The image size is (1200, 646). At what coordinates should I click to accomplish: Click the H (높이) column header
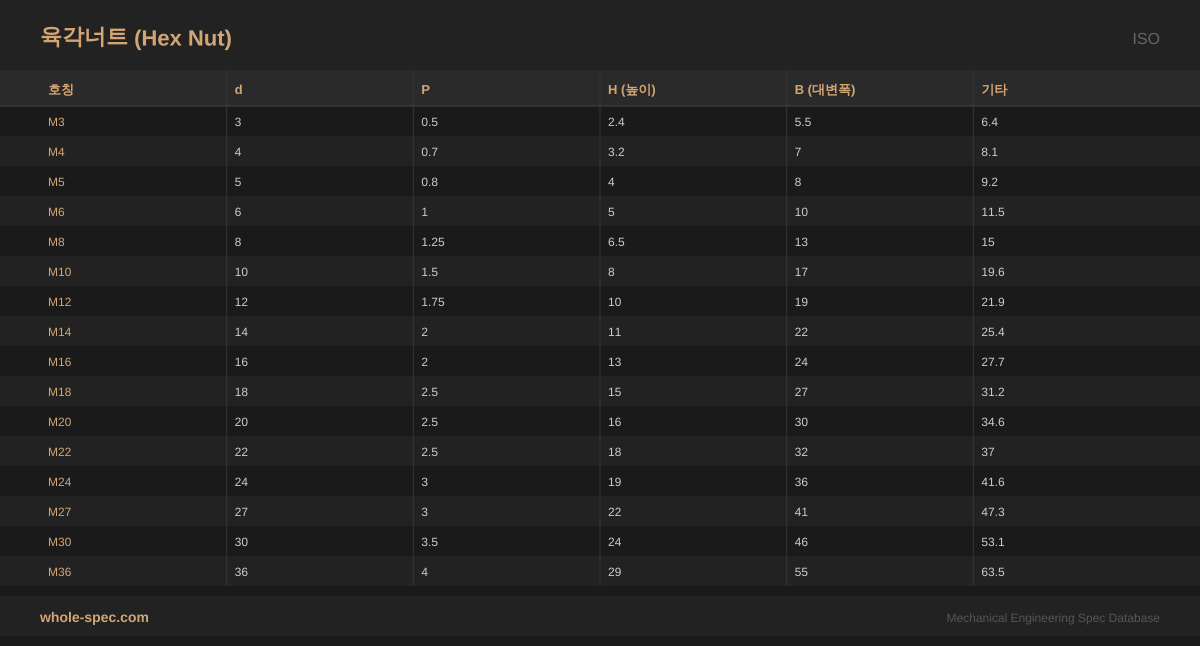631,89
